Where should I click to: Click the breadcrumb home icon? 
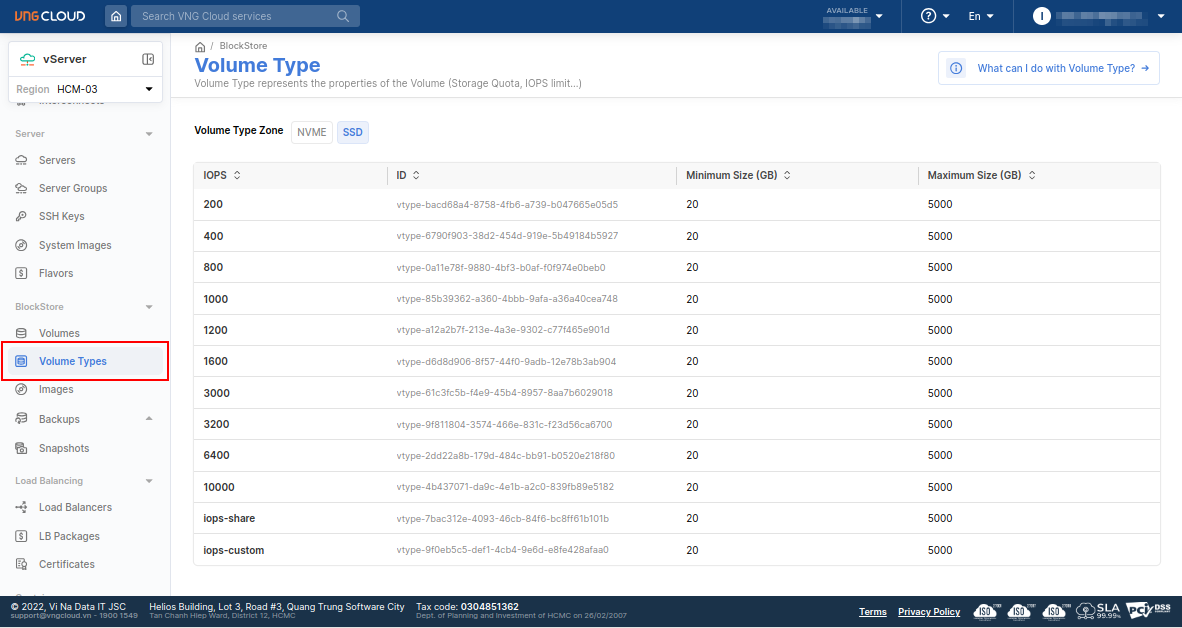click(200, 47)
